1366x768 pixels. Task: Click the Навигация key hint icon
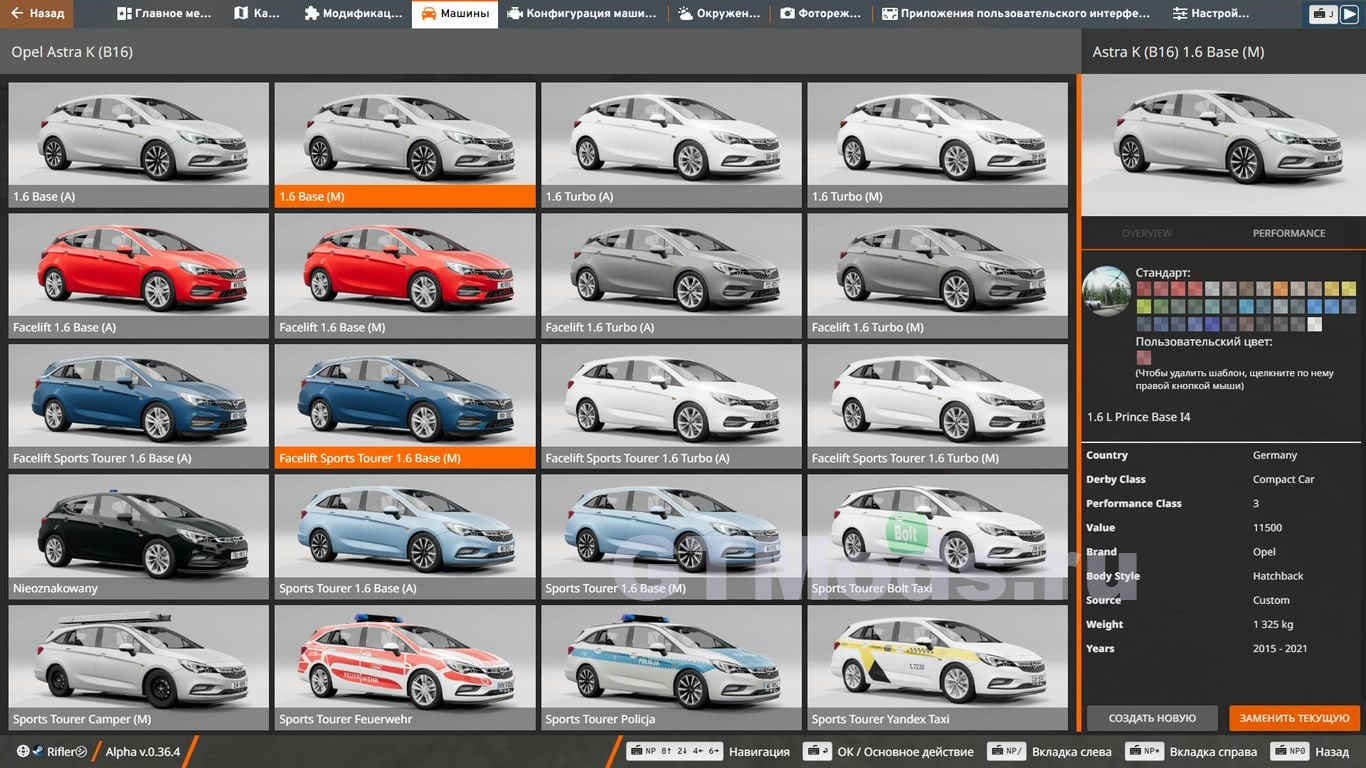pyautogui.click(x=675, y=752)
